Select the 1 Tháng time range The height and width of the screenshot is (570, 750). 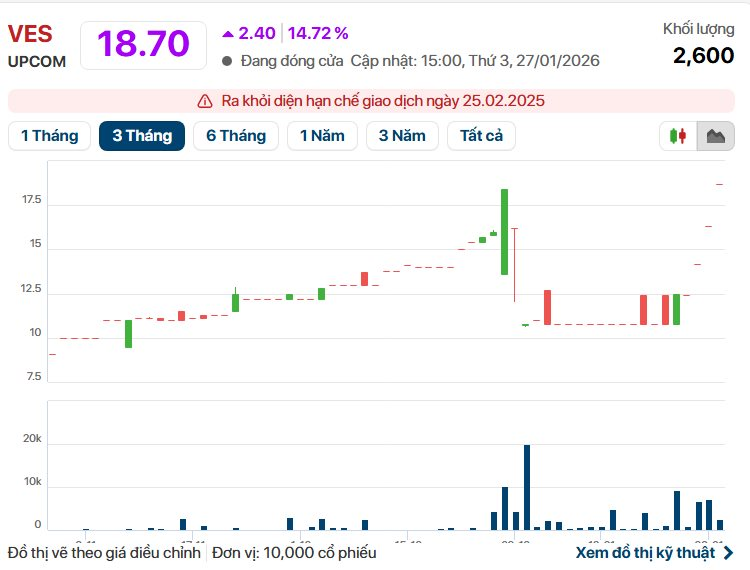coord(49,136)
